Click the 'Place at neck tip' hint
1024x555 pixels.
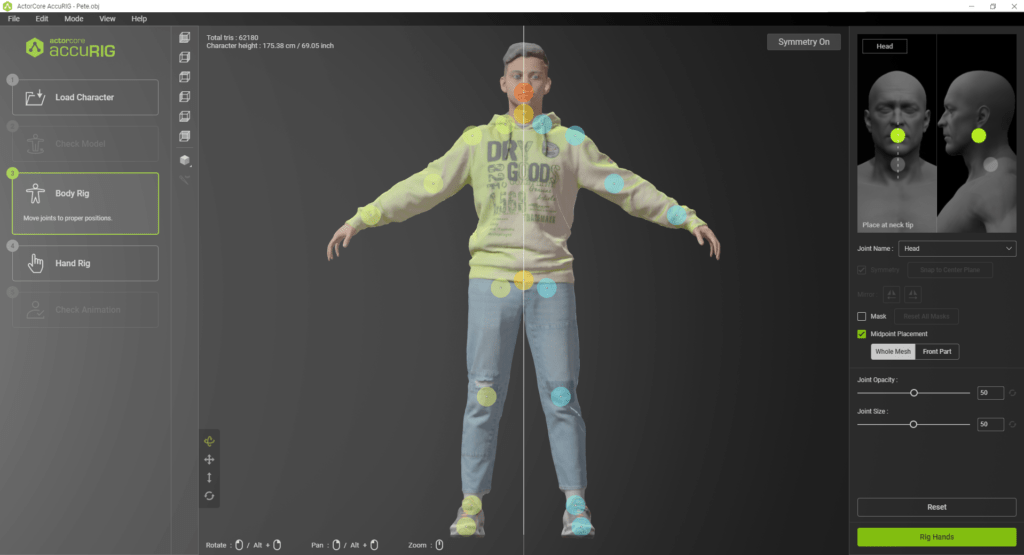pos(888,225)
